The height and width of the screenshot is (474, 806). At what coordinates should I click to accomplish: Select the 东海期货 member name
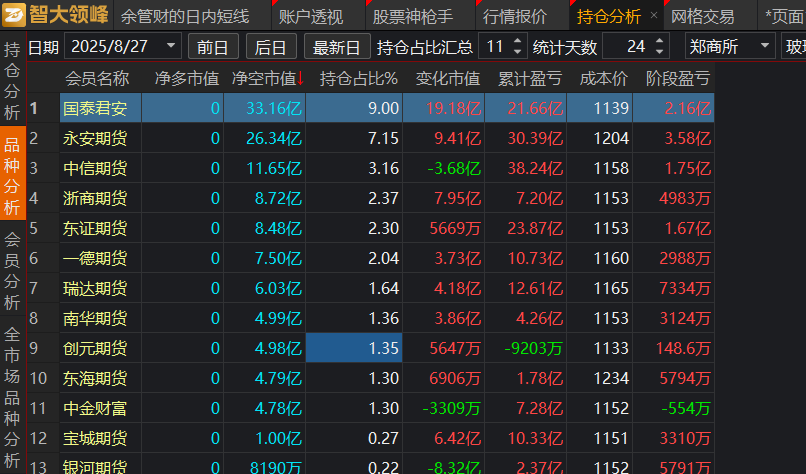tap(95, 378)
